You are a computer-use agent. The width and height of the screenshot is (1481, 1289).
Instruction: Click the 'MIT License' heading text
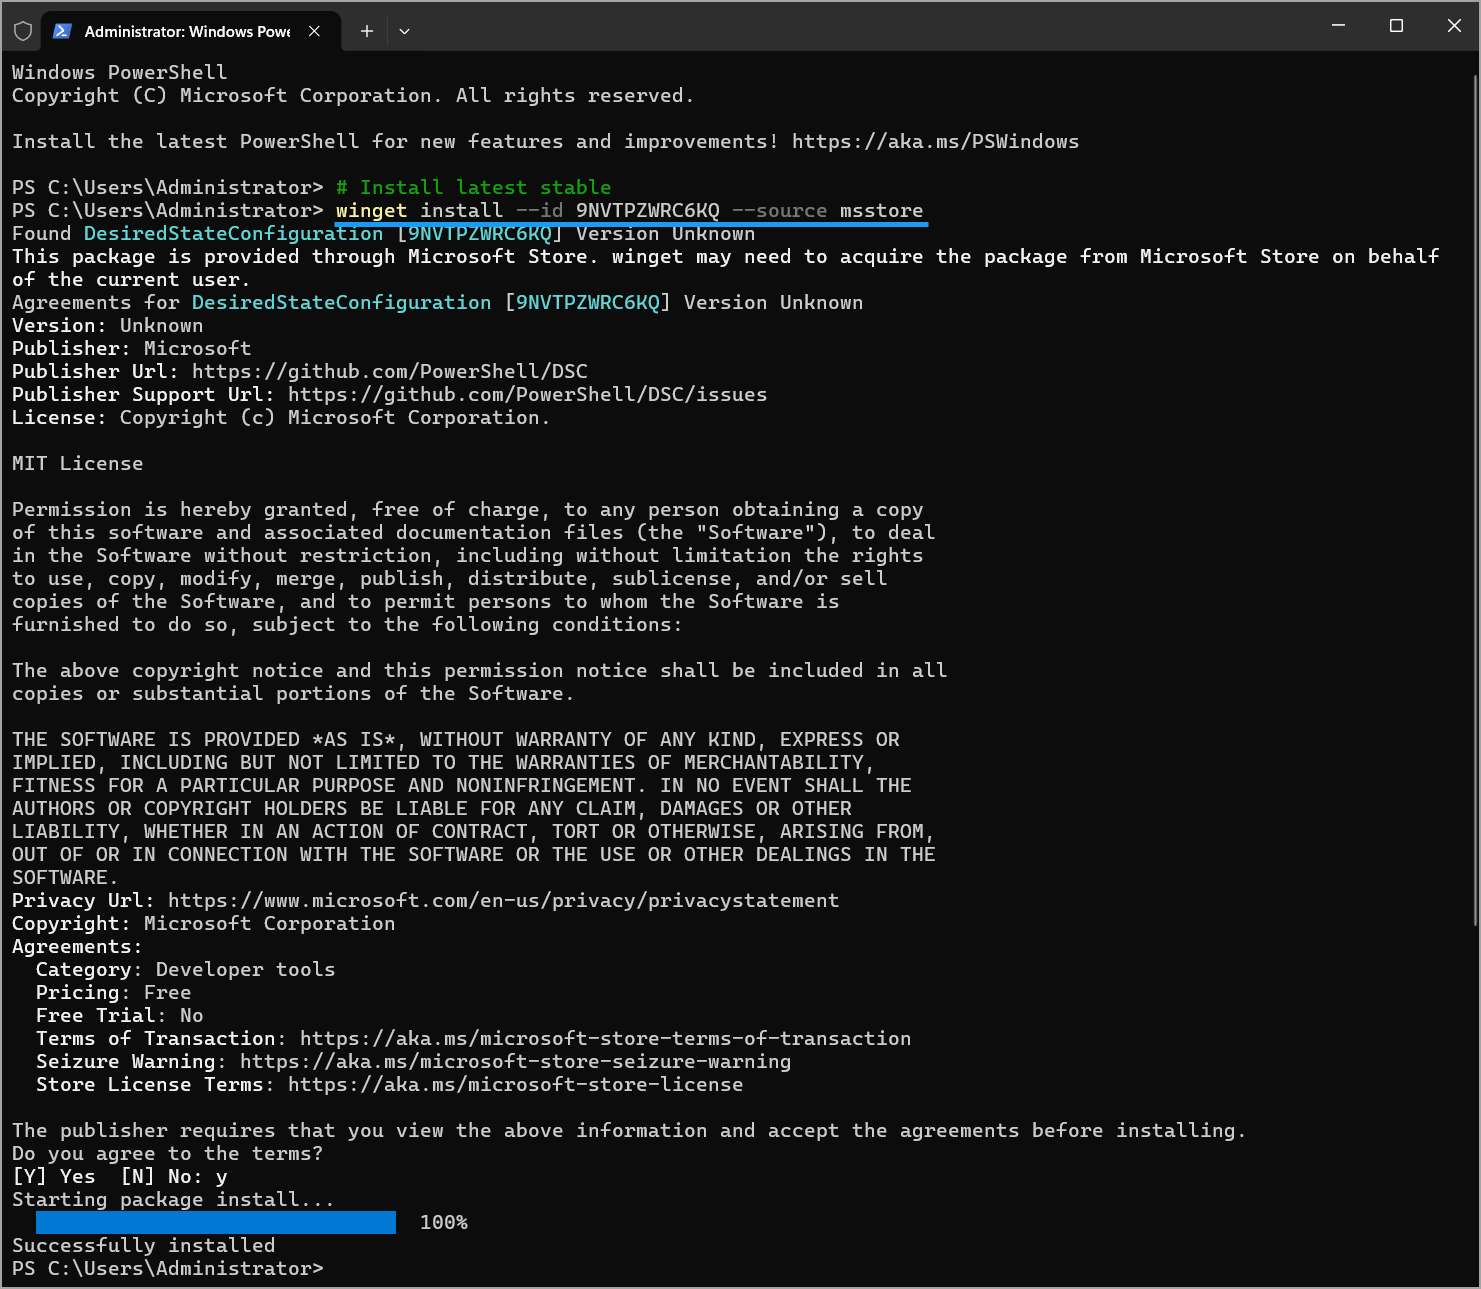point(77,463)
